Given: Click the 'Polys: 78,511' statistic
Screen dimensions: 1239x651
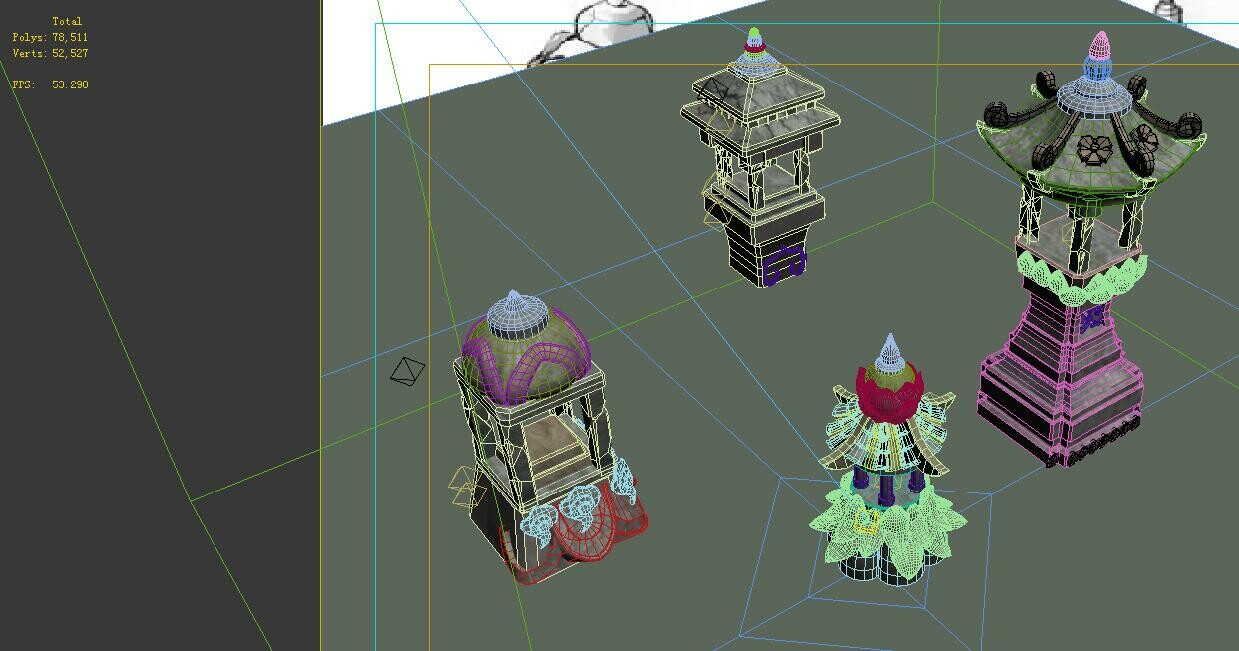Looking at the screenshot, I should tap(50, 37).
